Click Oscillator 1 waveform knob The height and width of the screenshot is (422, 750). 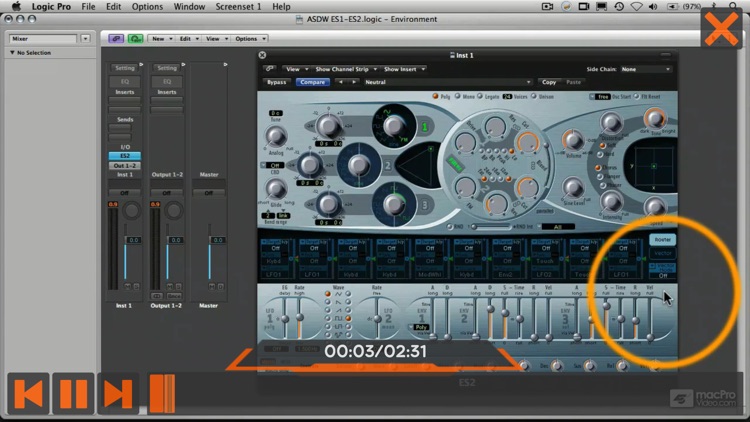pos(394,126)
